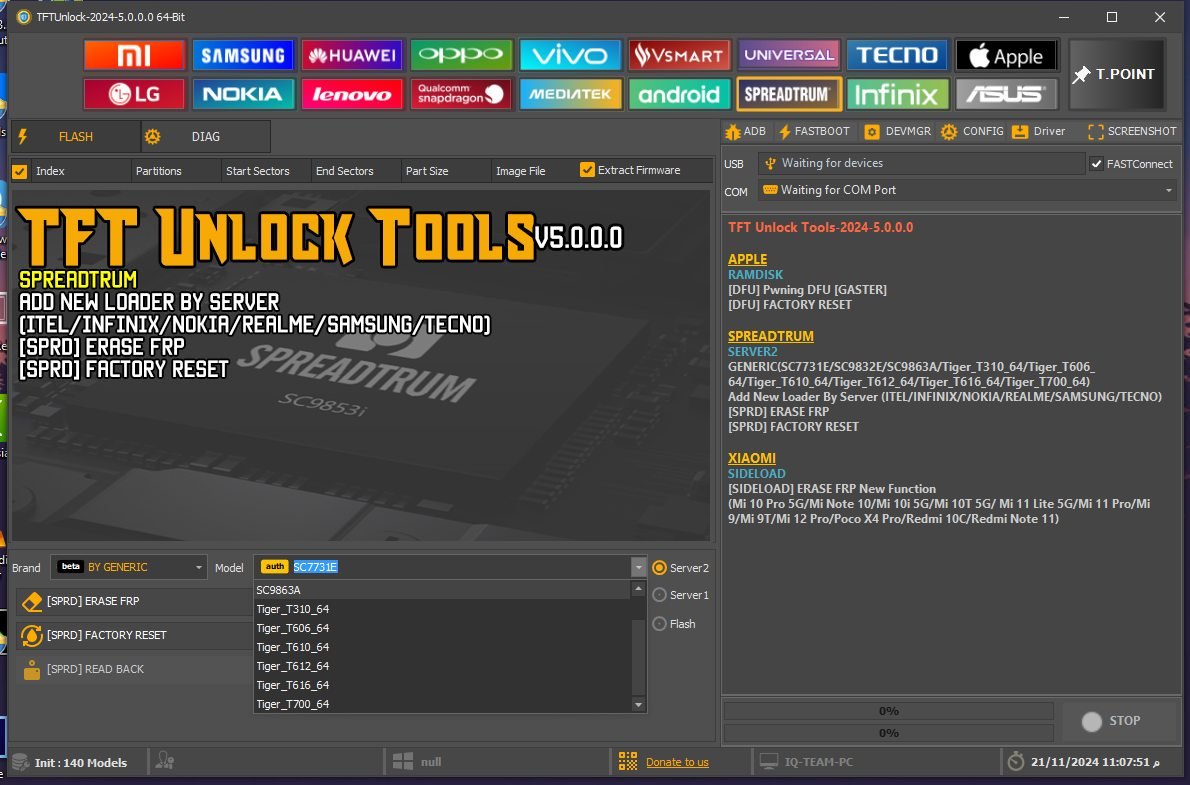This screenshot has height=785, width=1190.
Task: Toggle the Index select-all checkbox
Action: click(x=20, y=172)
